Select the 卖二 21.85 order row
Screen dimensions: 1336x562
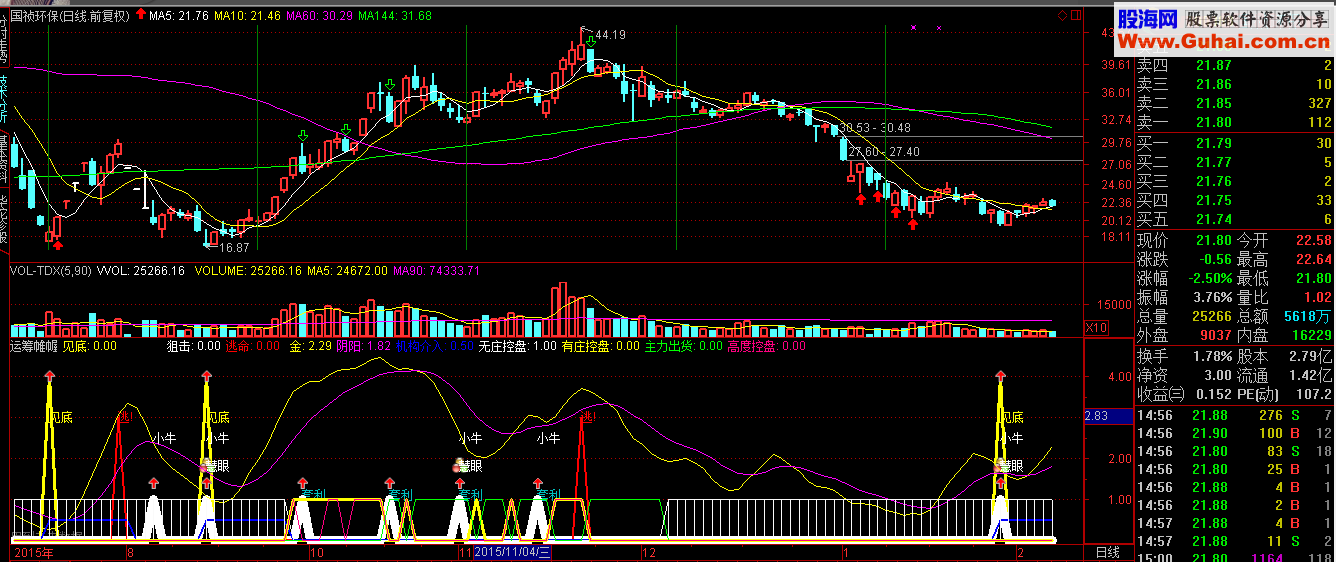tap(1236, 103)
